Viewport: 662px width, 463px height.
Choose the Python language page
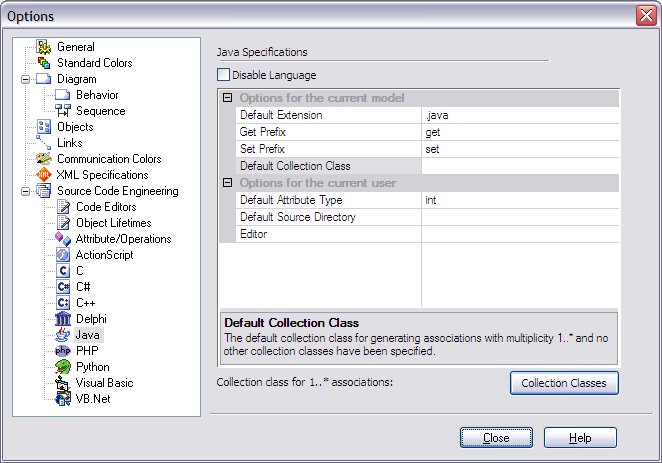pyautogui.click(x=93, y=367)
